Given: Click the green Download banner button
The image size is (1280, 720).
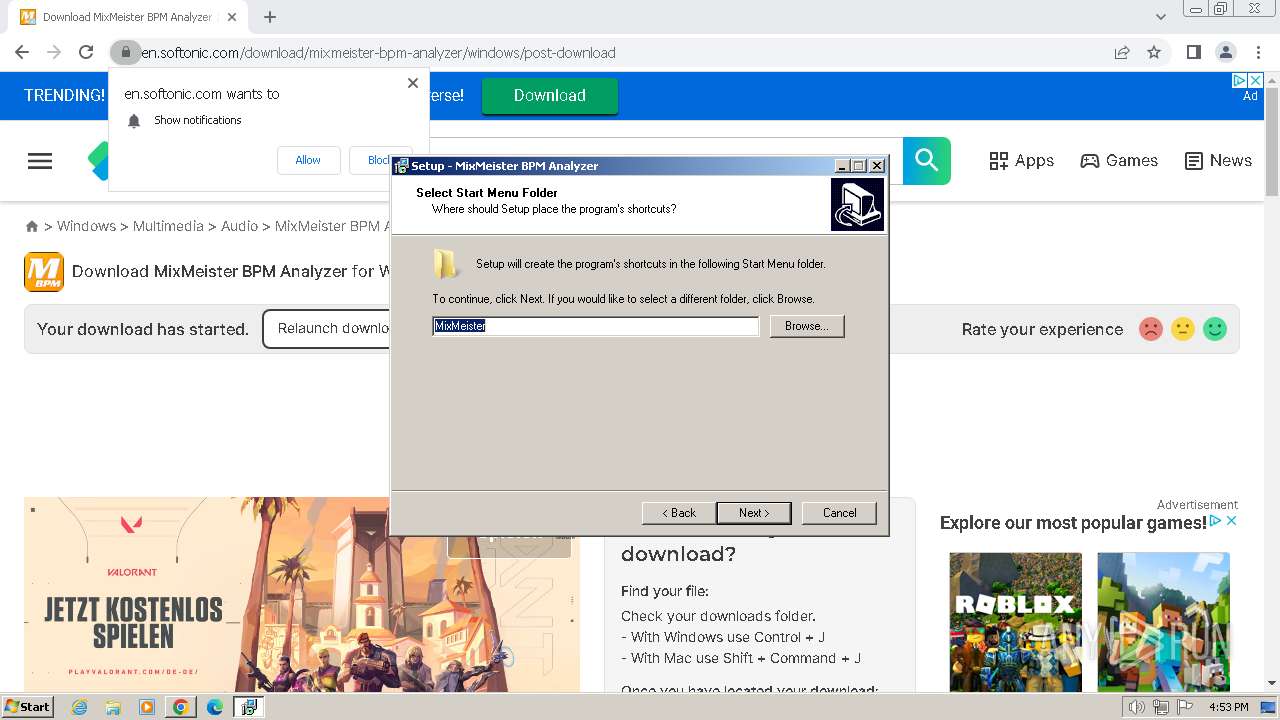Looking at the screenshot, I should (x=550, y=95).
